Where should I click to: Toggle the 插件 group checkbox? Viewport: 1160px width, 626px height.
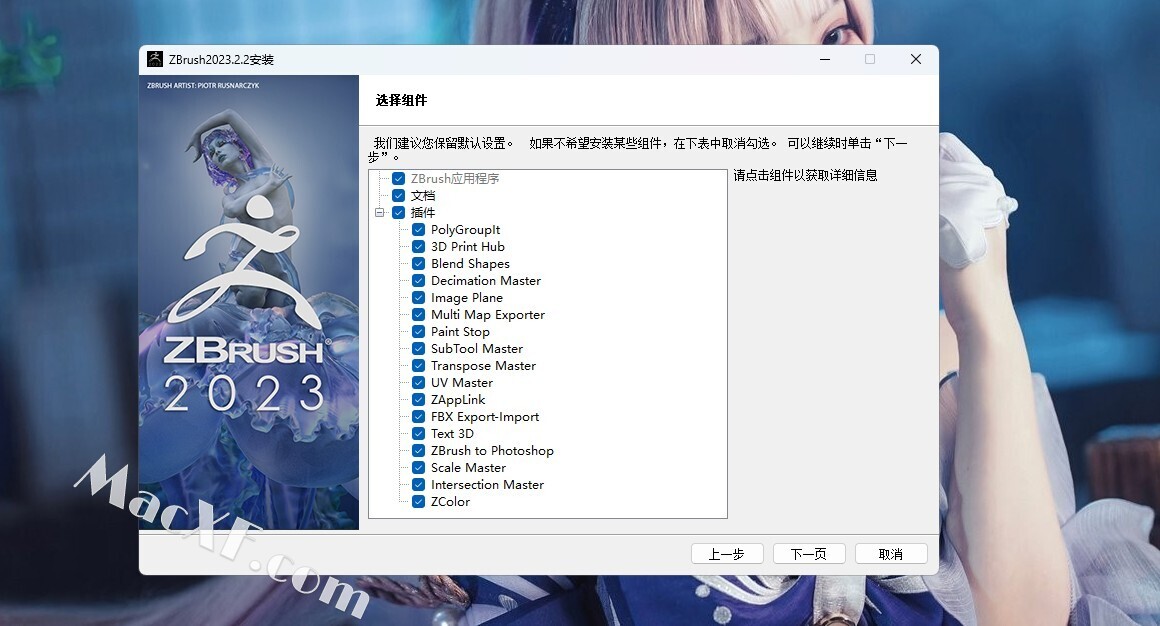pyautogui.click(x=399, y=212)
